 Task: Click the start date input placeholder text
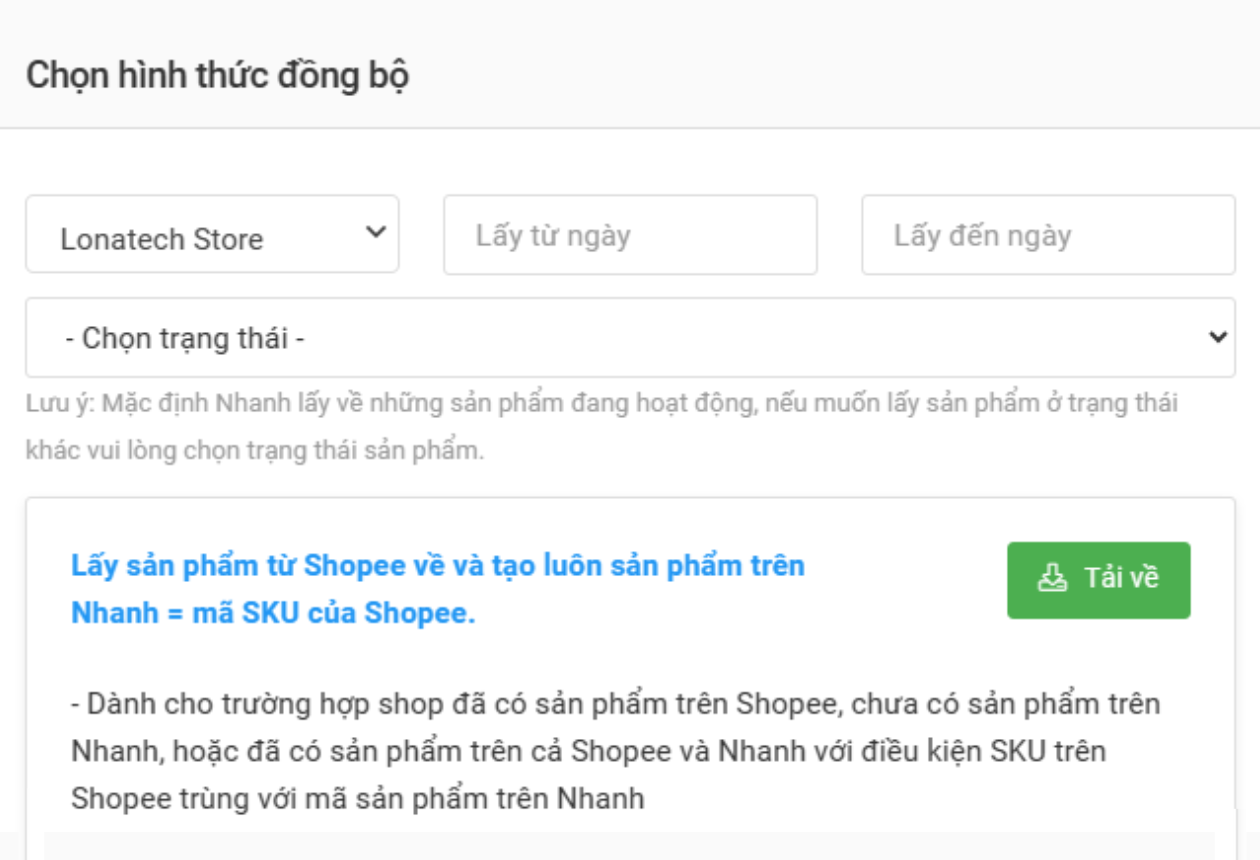click(552, 235)
